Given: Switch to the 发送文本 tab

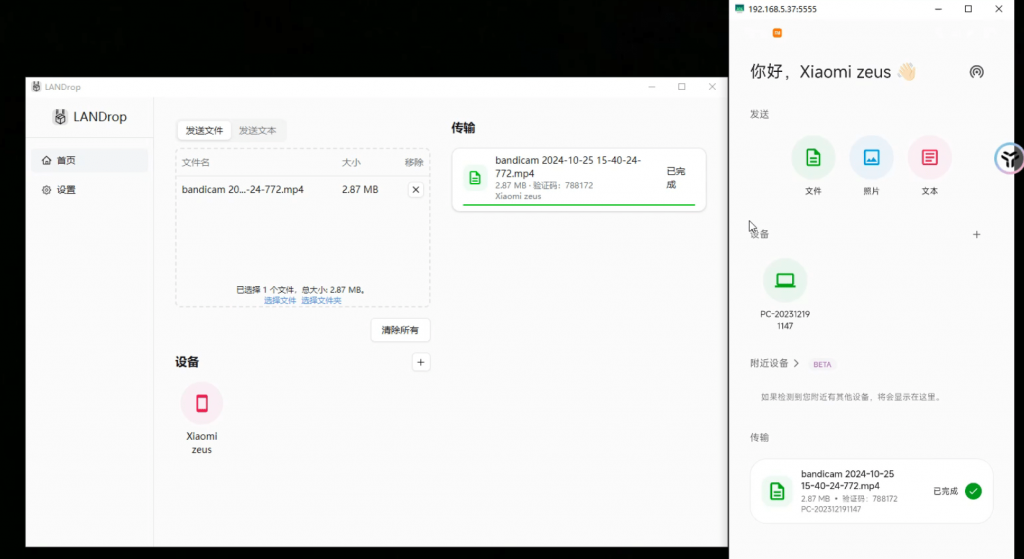Looking at the screenshot, I should pyautogui.click(x=258, y=130).
